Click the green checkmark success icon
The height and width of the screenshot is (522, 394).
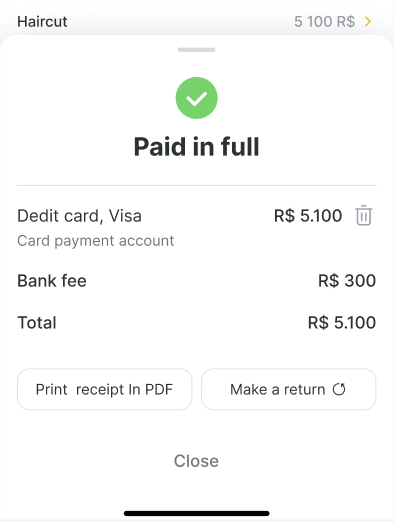[x=197, y=98]
